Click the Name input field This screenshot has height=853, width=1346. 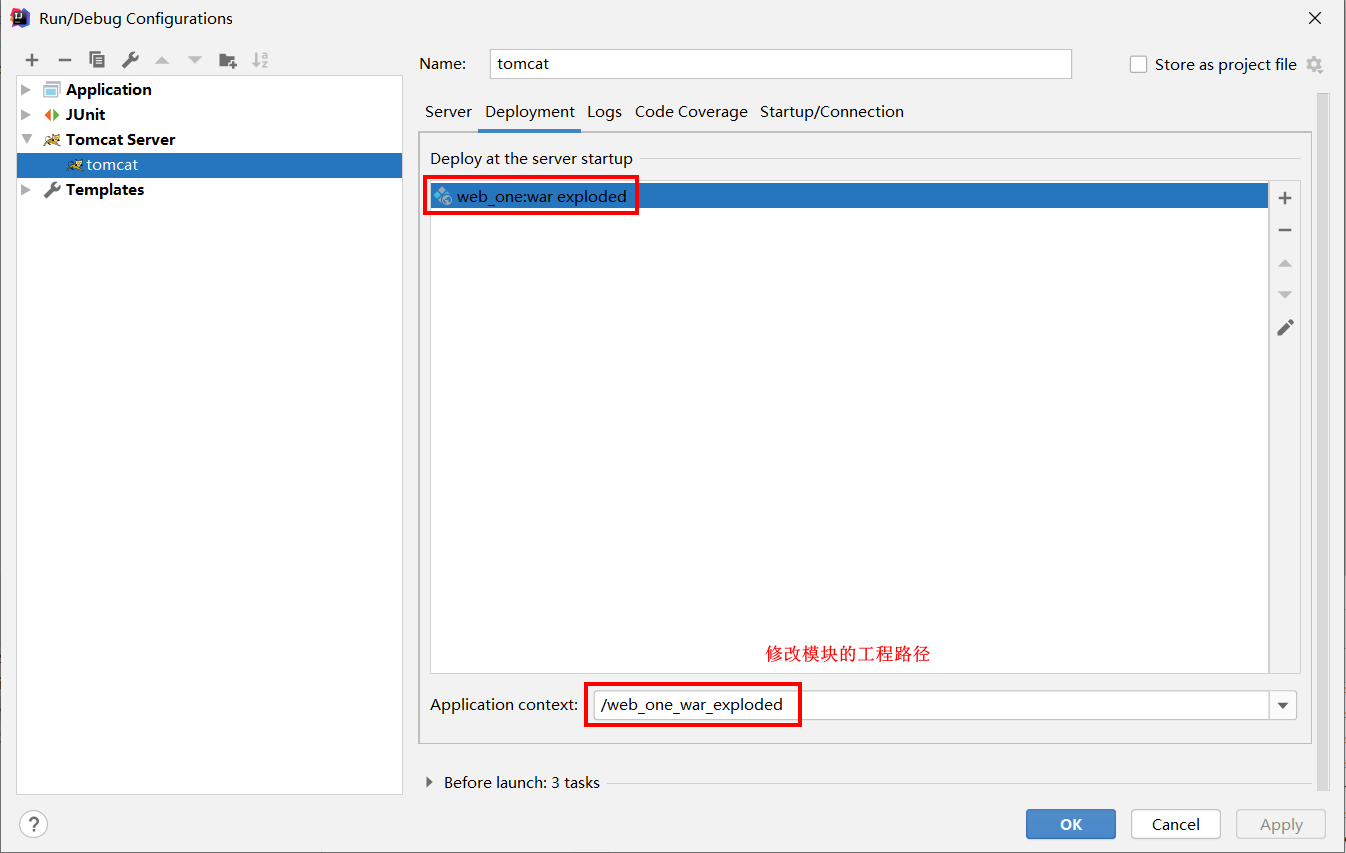(781, 63)
